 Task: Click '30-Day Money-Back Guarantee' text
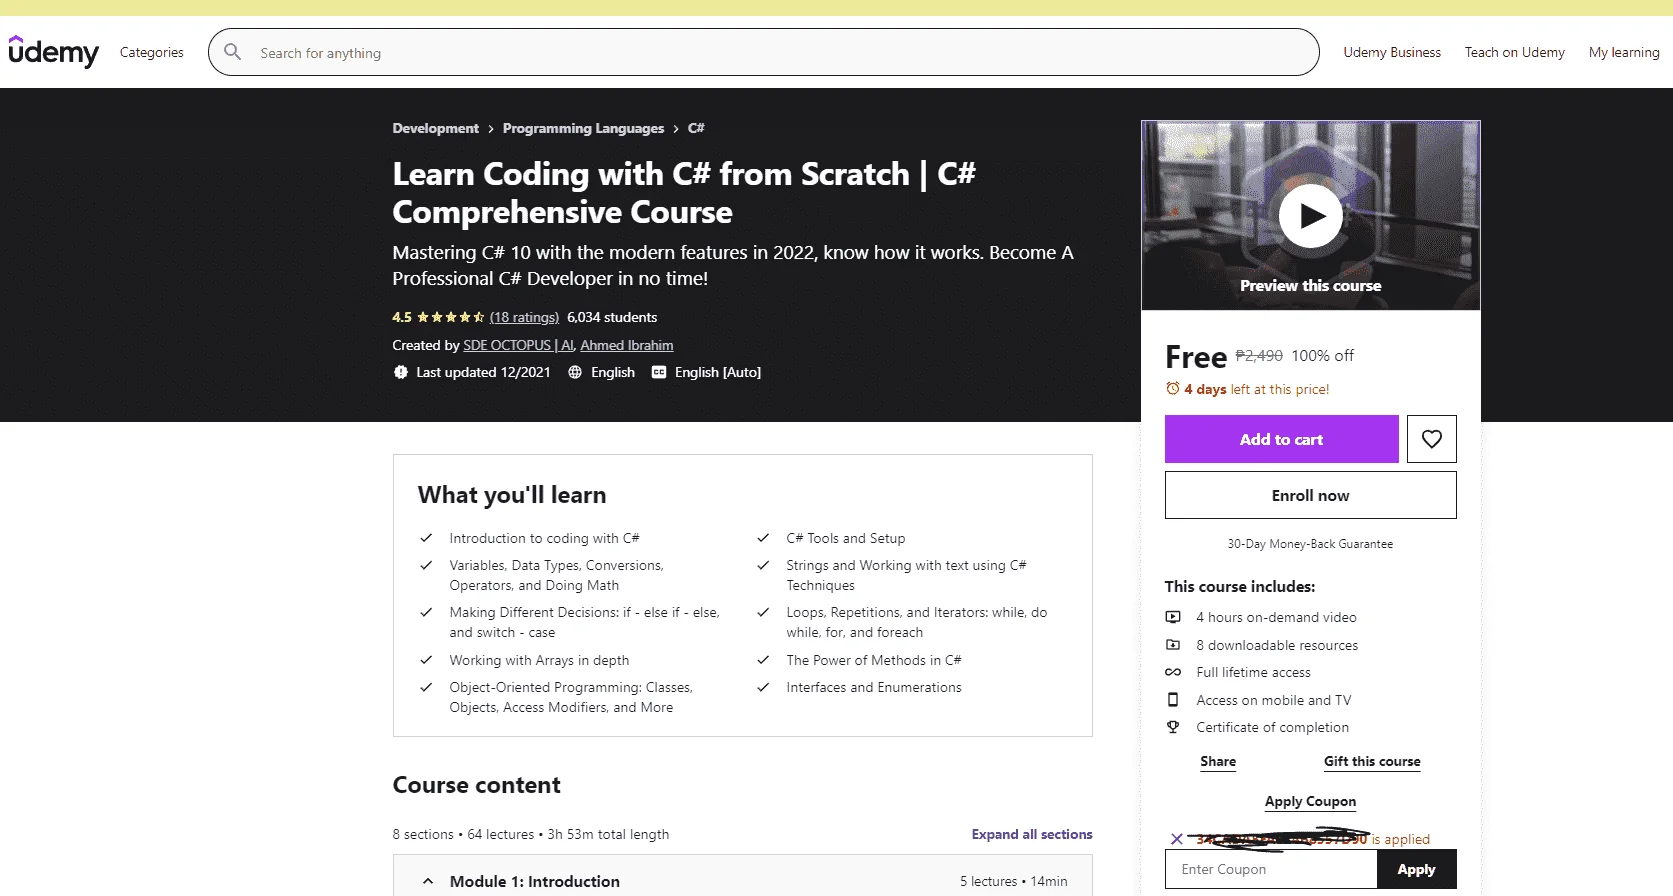click(x=1310, y=544)
